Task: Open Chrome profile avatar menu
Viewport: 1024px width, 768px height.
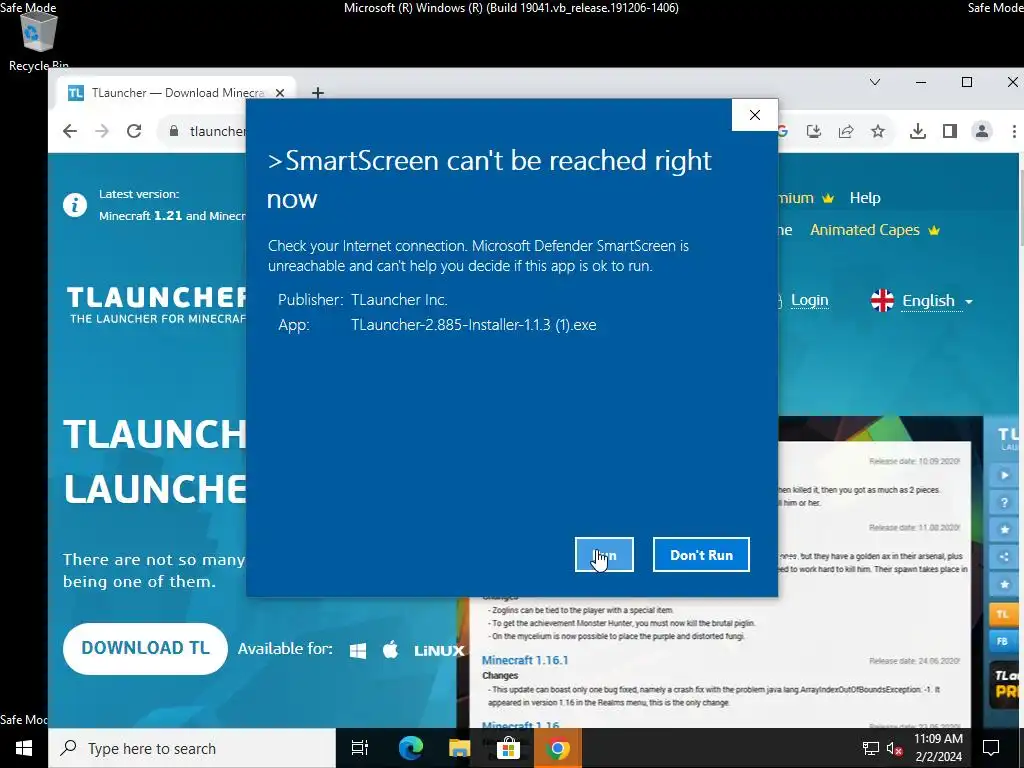Action: (982, 131)
